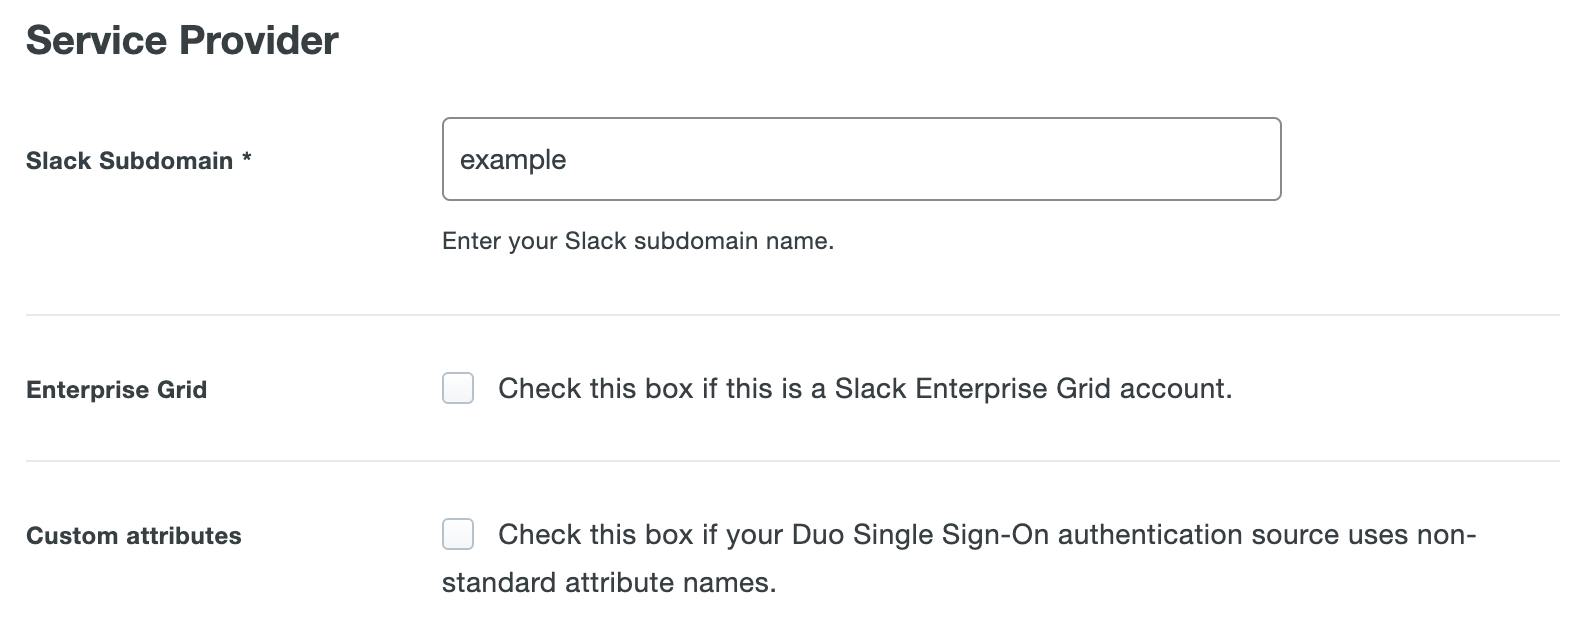Click the Custom attributes label

pyautogui.click(x=134, y=536)
